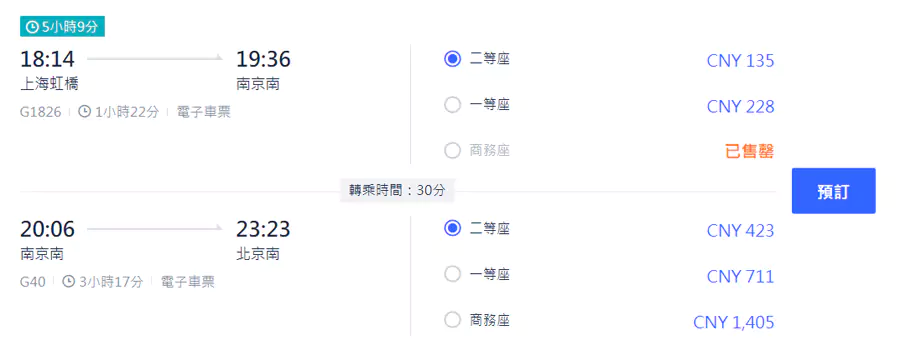Click the CNY 135 price
This screenshot has height=360, width=900.
tap(740, 60)
